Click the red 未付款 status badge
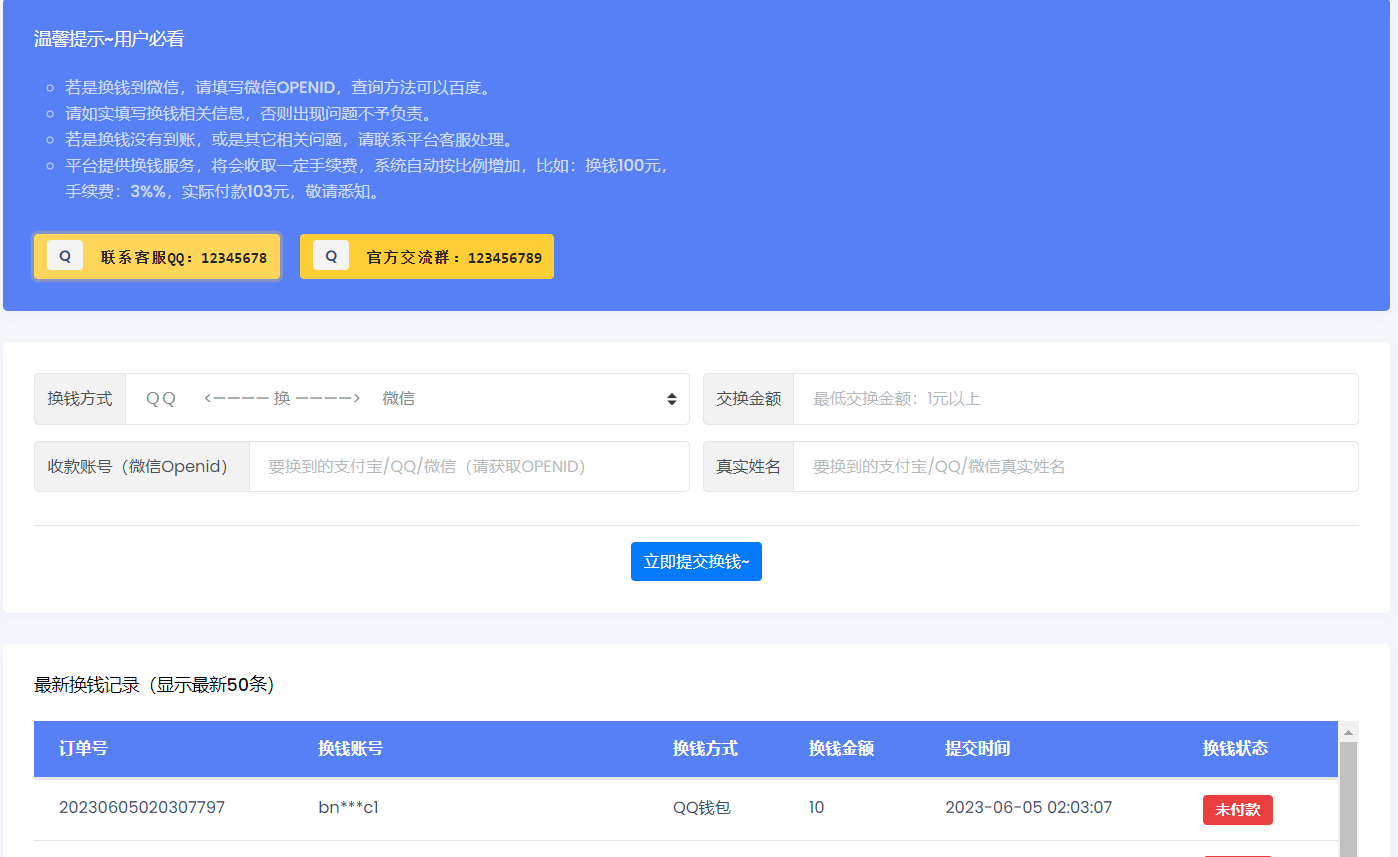The height and width of the screenshot is (857, 1398). coord(1238,810)
